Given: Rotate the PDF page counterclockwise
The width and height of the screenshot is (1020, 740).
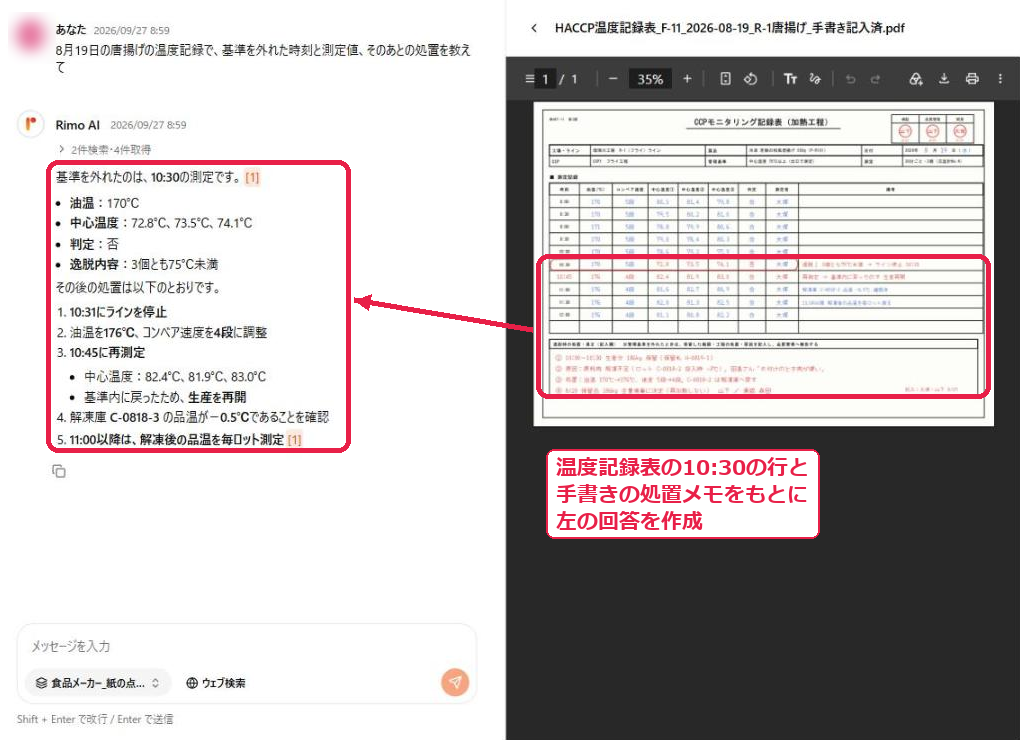Looking at the screenshot, I should pyautogui.click(x=751, y=79).
